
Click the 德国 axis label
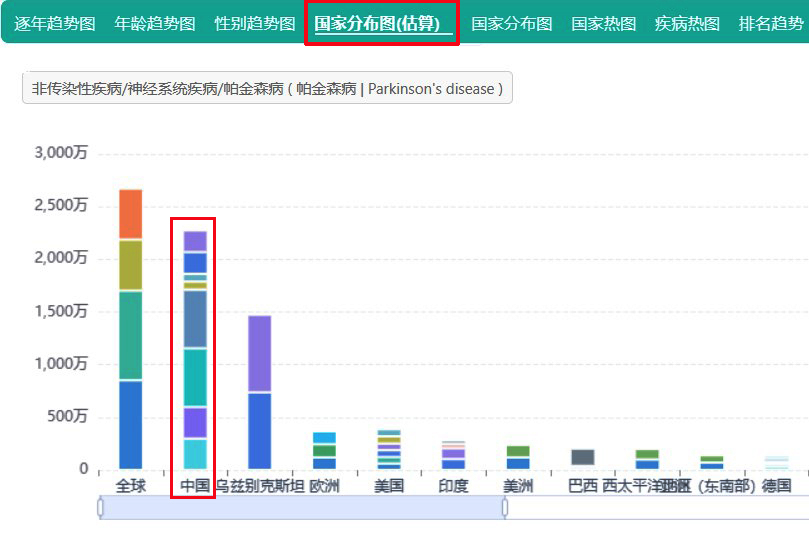point(776,486)
